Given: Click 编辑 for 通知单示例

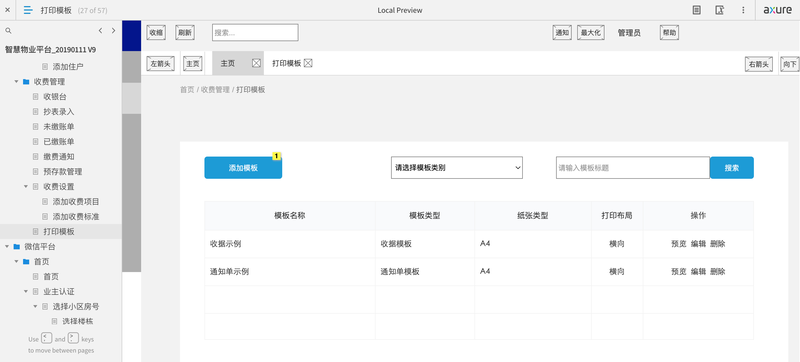Looking at the screenshot, I should pos(698,272).
